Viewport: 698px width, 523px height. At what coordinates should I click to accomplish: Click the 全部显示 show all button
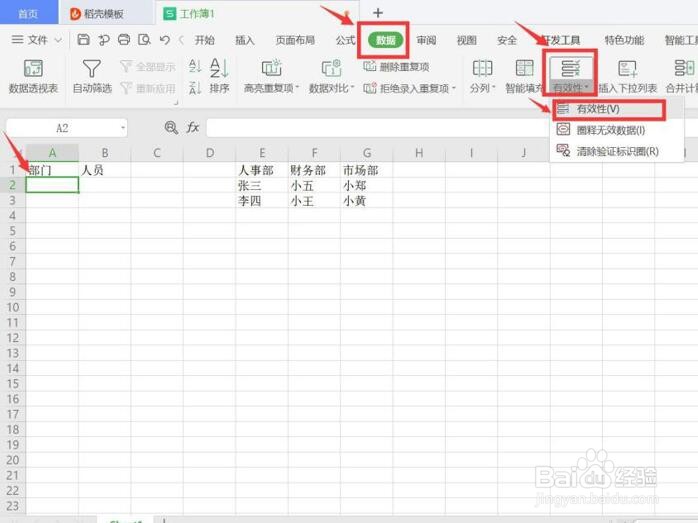(x=148, y=67)
